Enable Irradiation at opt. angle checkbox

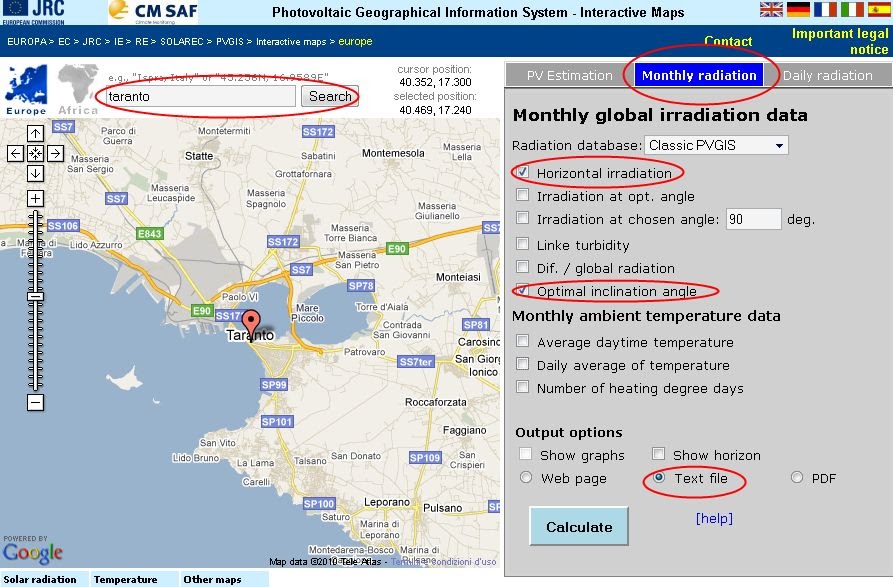point(522,195)
